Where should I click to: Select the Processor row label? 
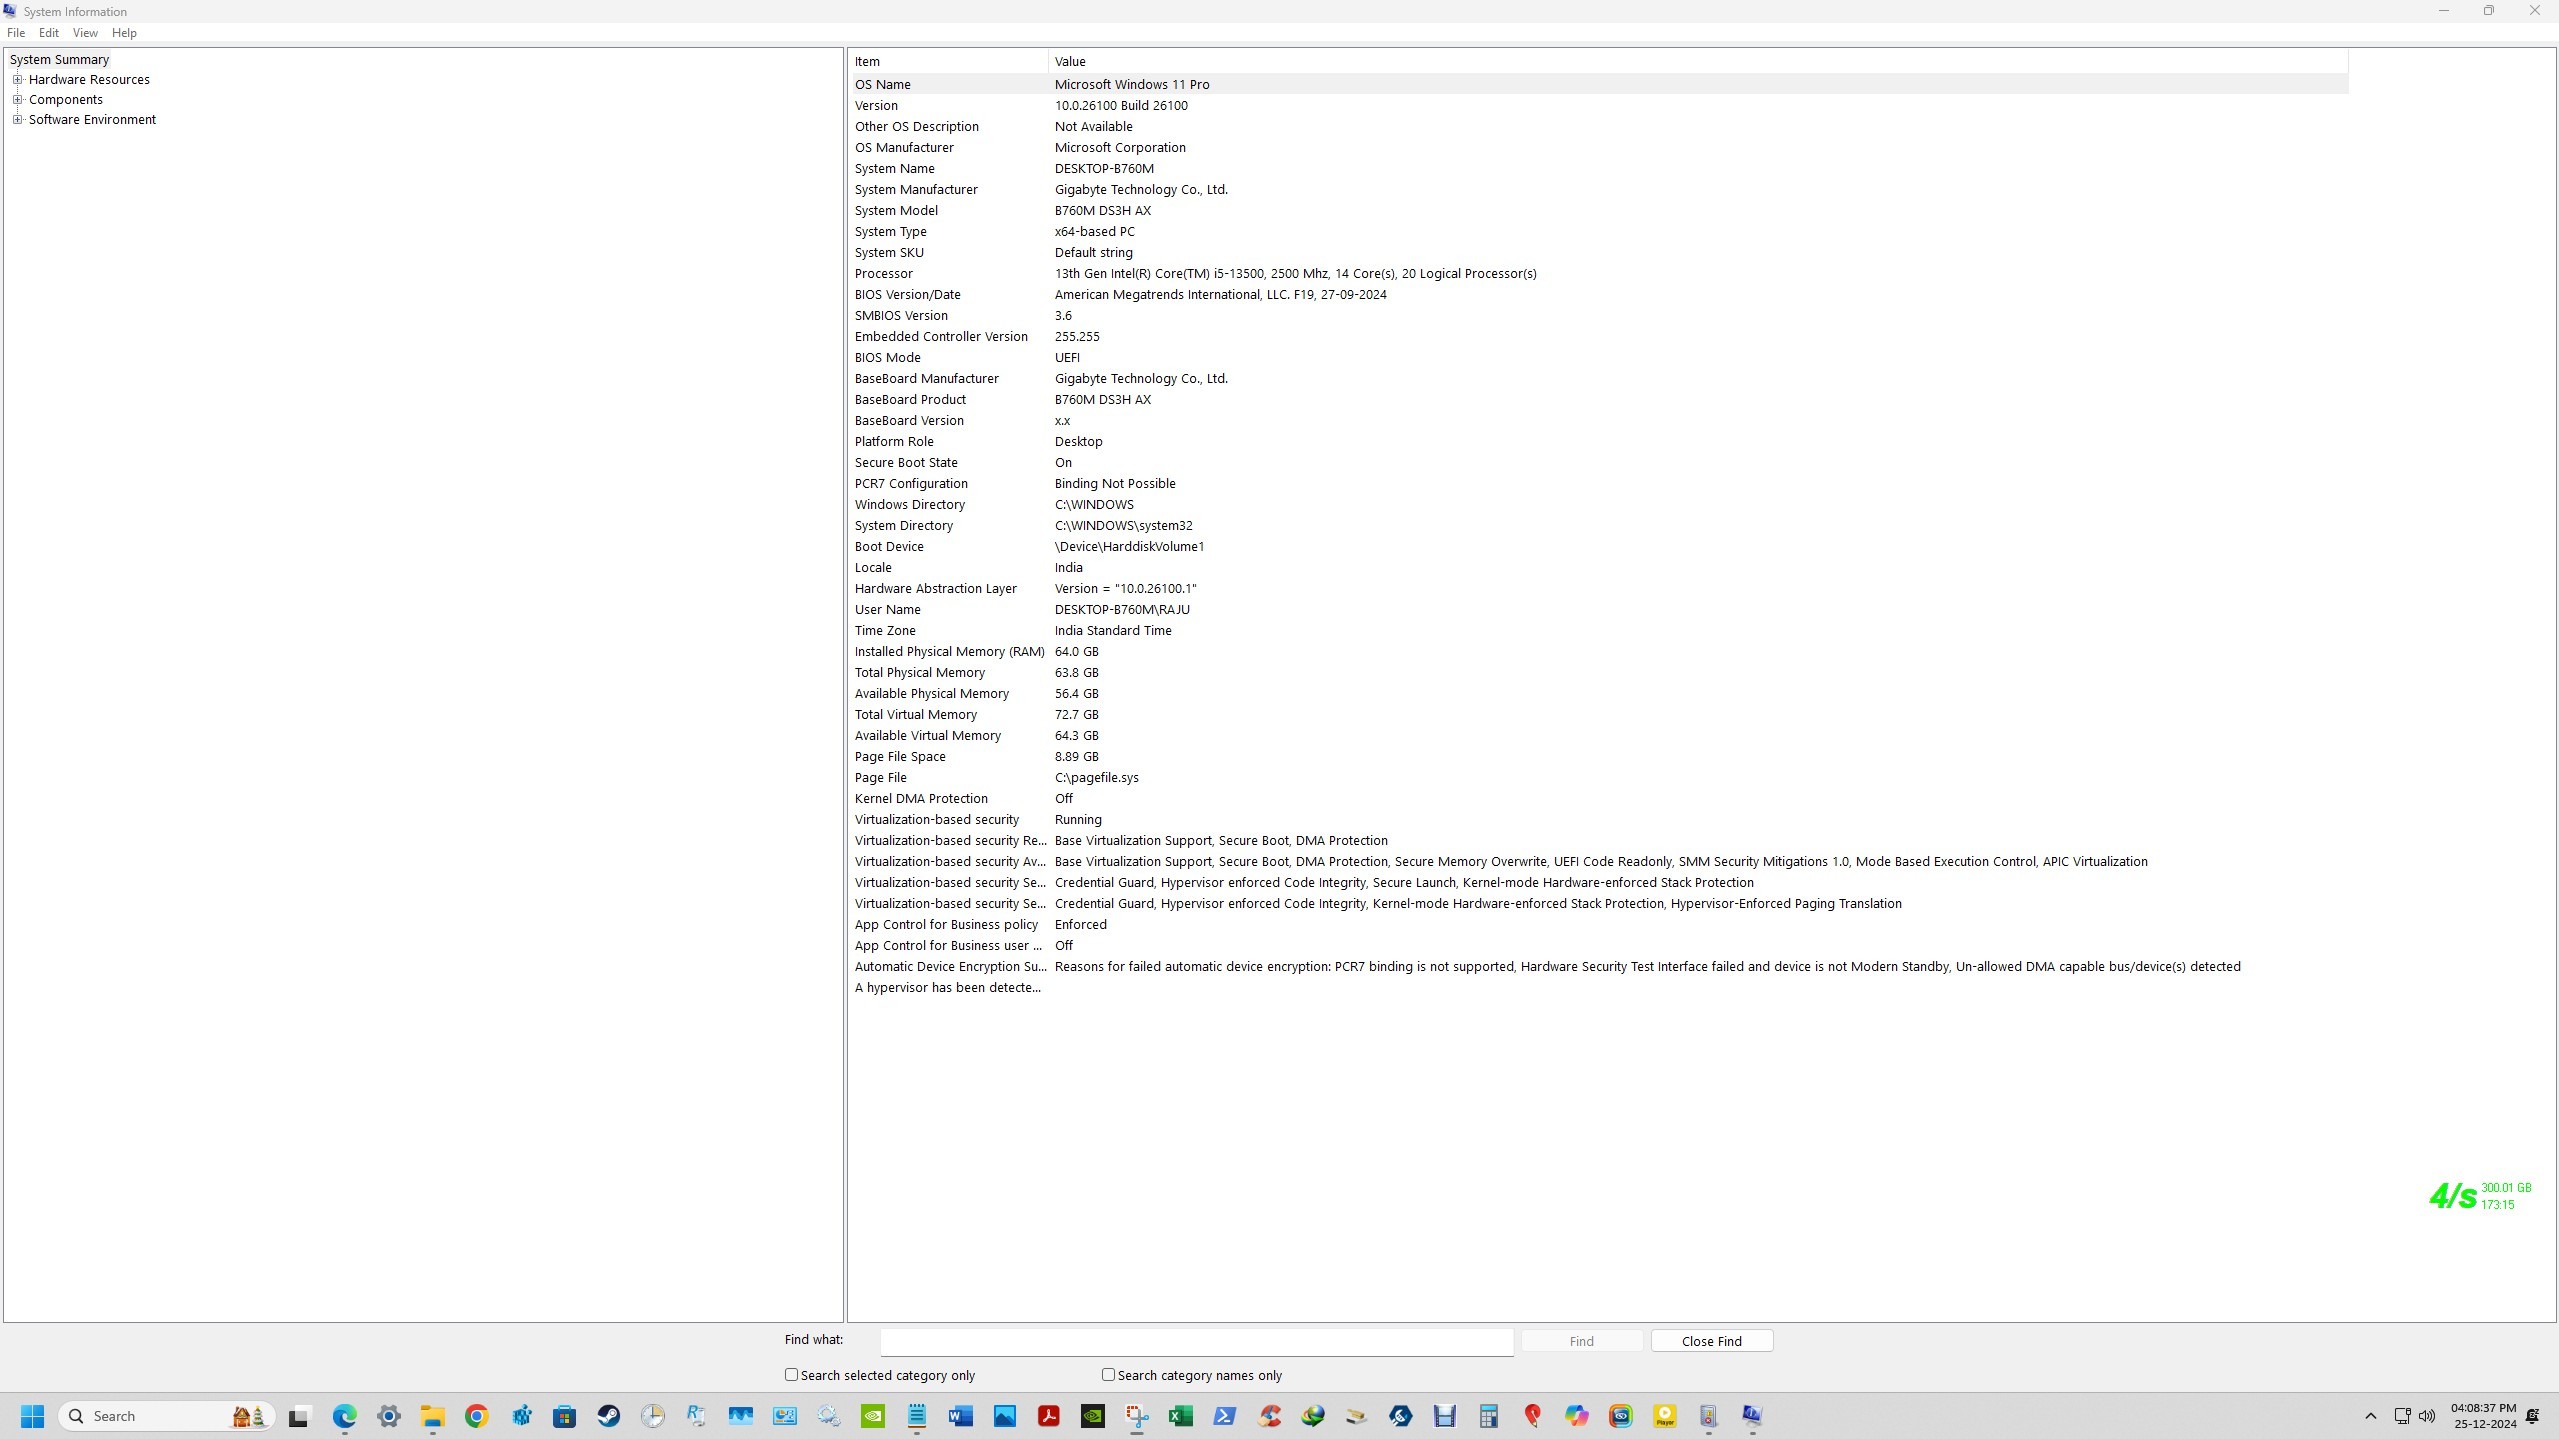pos(883,274)
